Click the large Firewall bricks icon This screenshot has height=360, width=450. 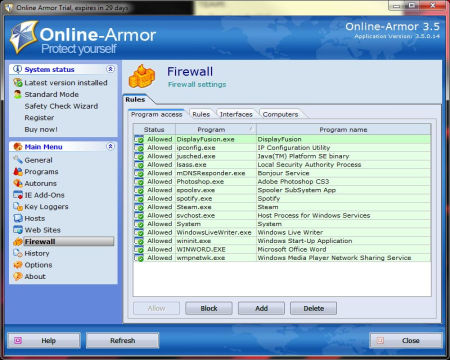tap(142, 76)
